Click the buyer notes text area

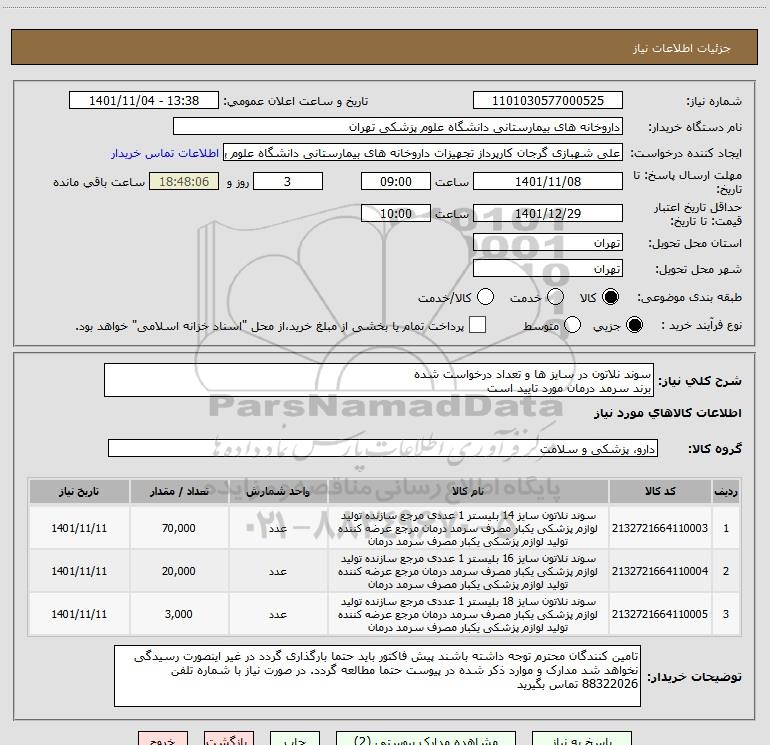[x=377, y=676]
